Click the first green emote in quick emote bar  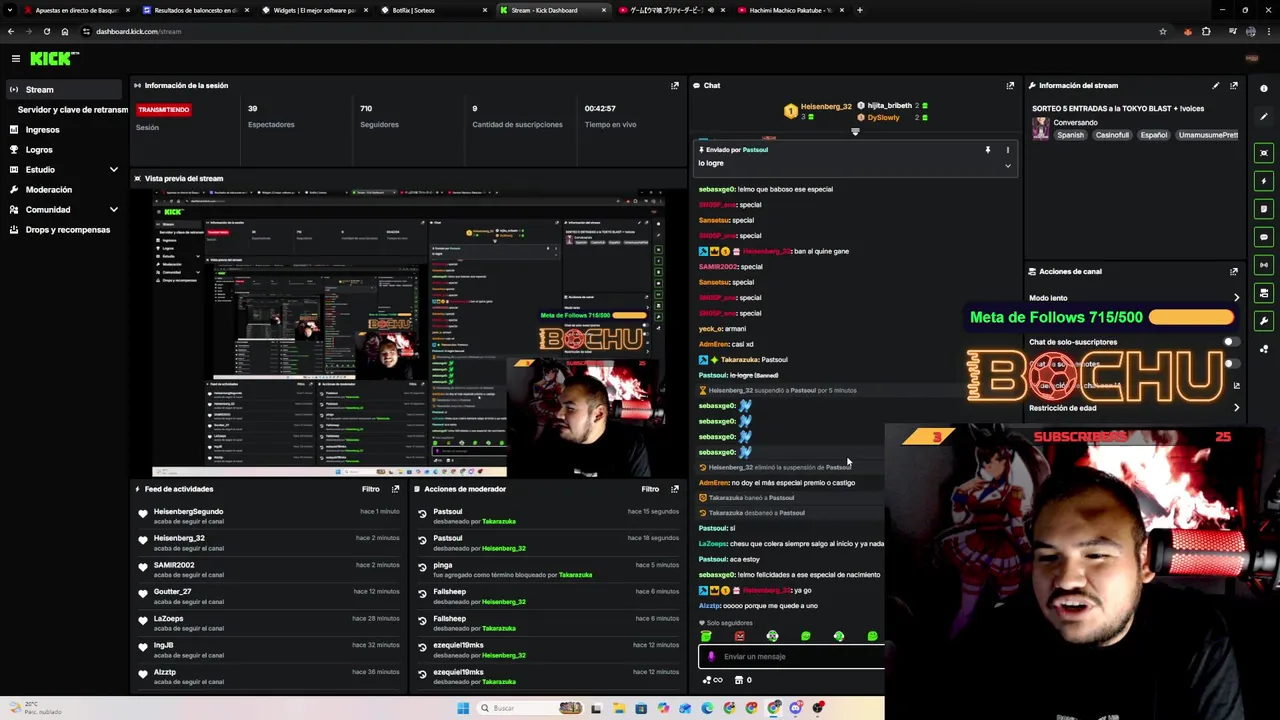click(x=706, y=636)
